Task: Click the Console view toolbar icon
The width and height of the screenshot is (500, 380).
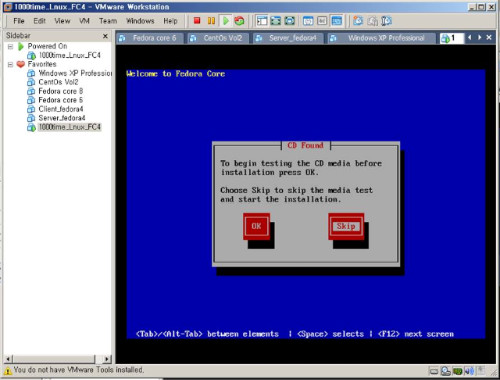Action: click(337, 21)
